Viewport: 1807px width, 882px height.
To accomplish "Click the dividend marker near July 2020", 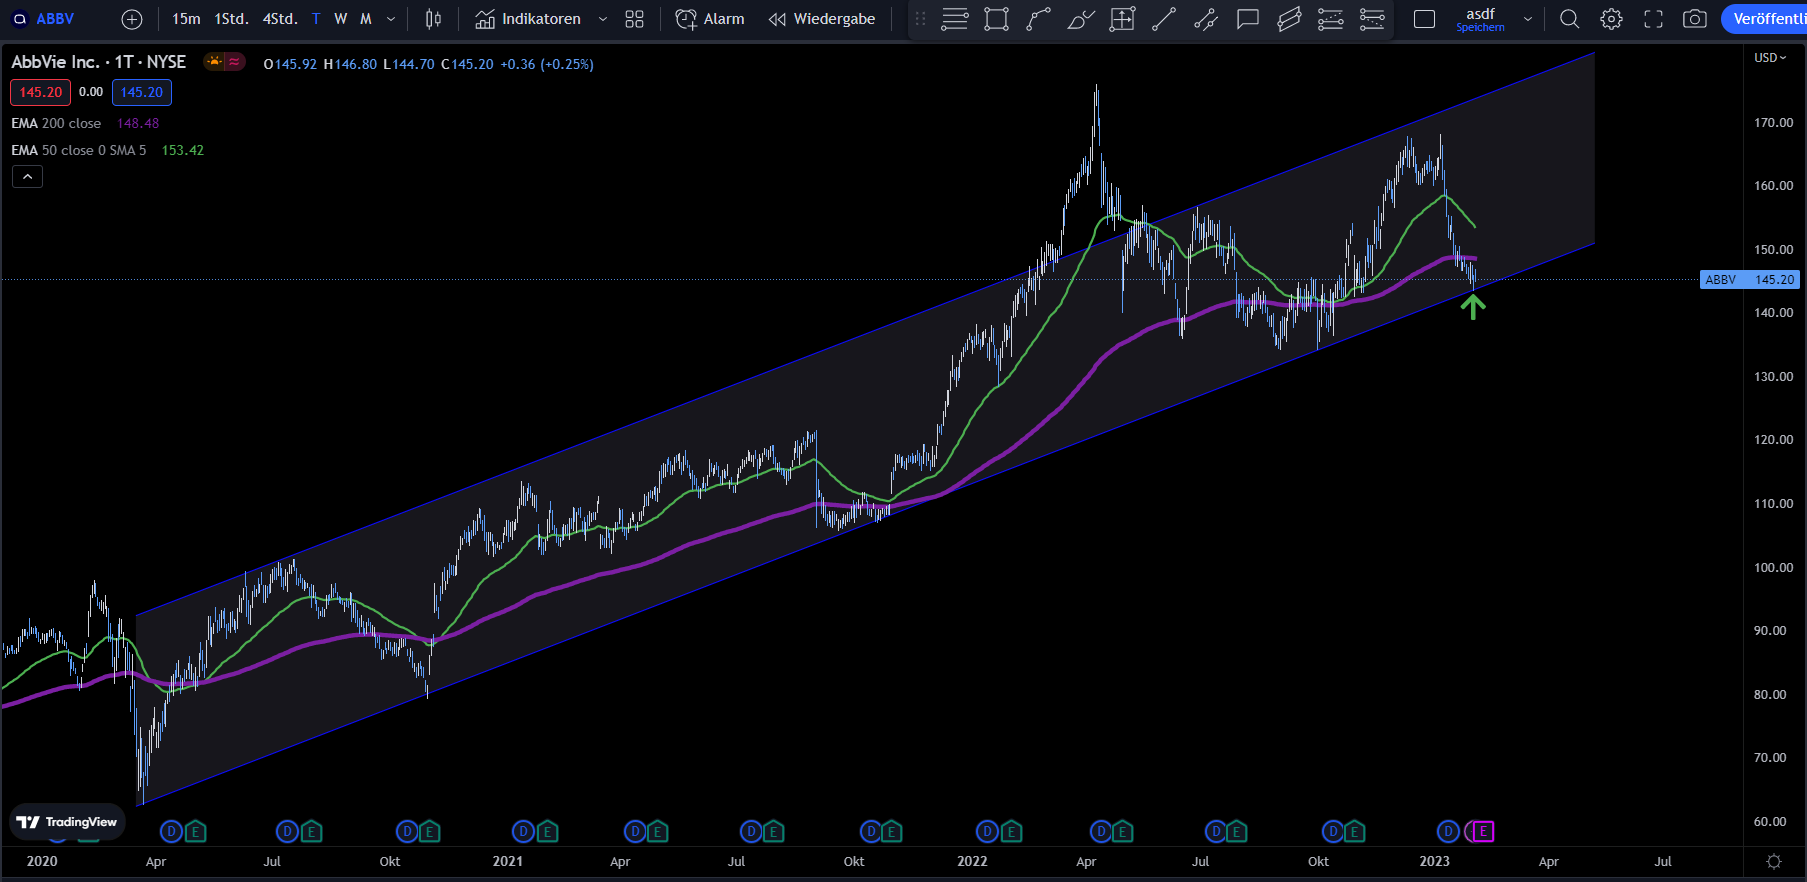I will click(x=288, y=831).
